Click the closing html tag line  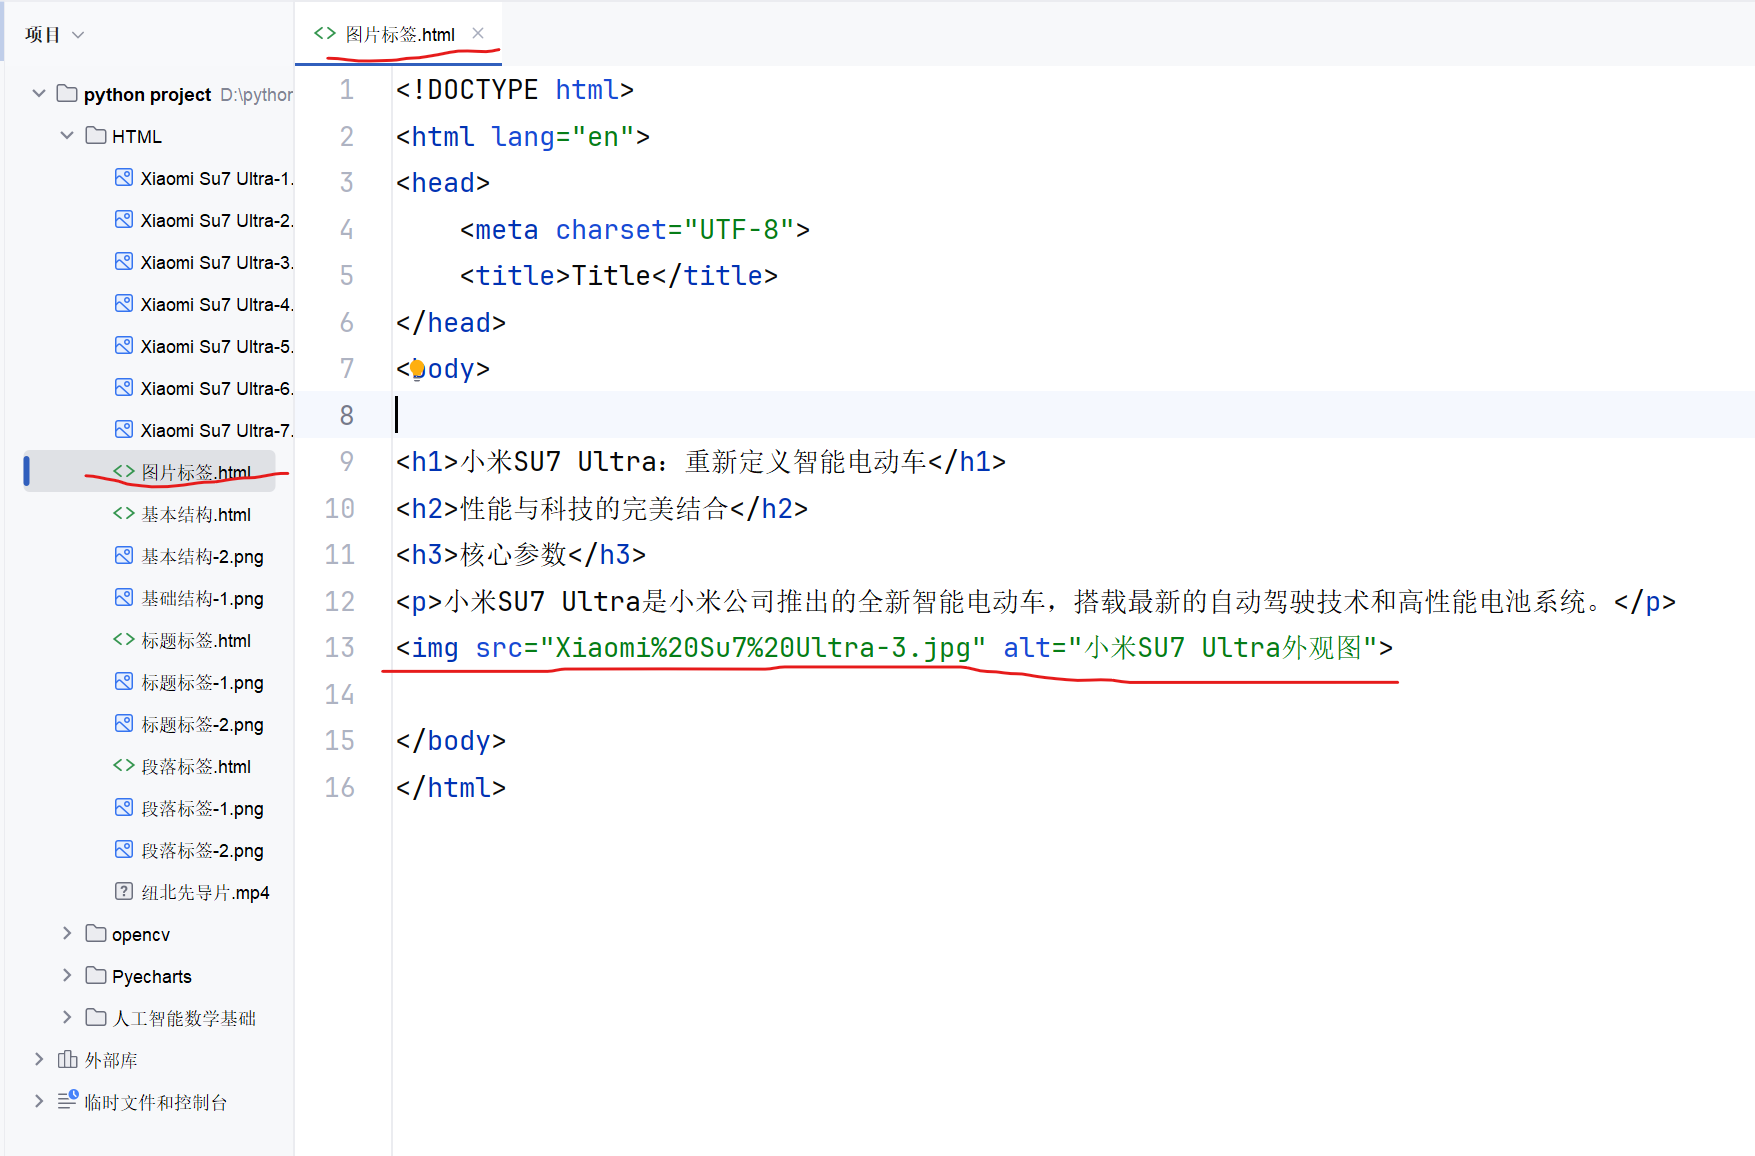click(x=451, y=788)
